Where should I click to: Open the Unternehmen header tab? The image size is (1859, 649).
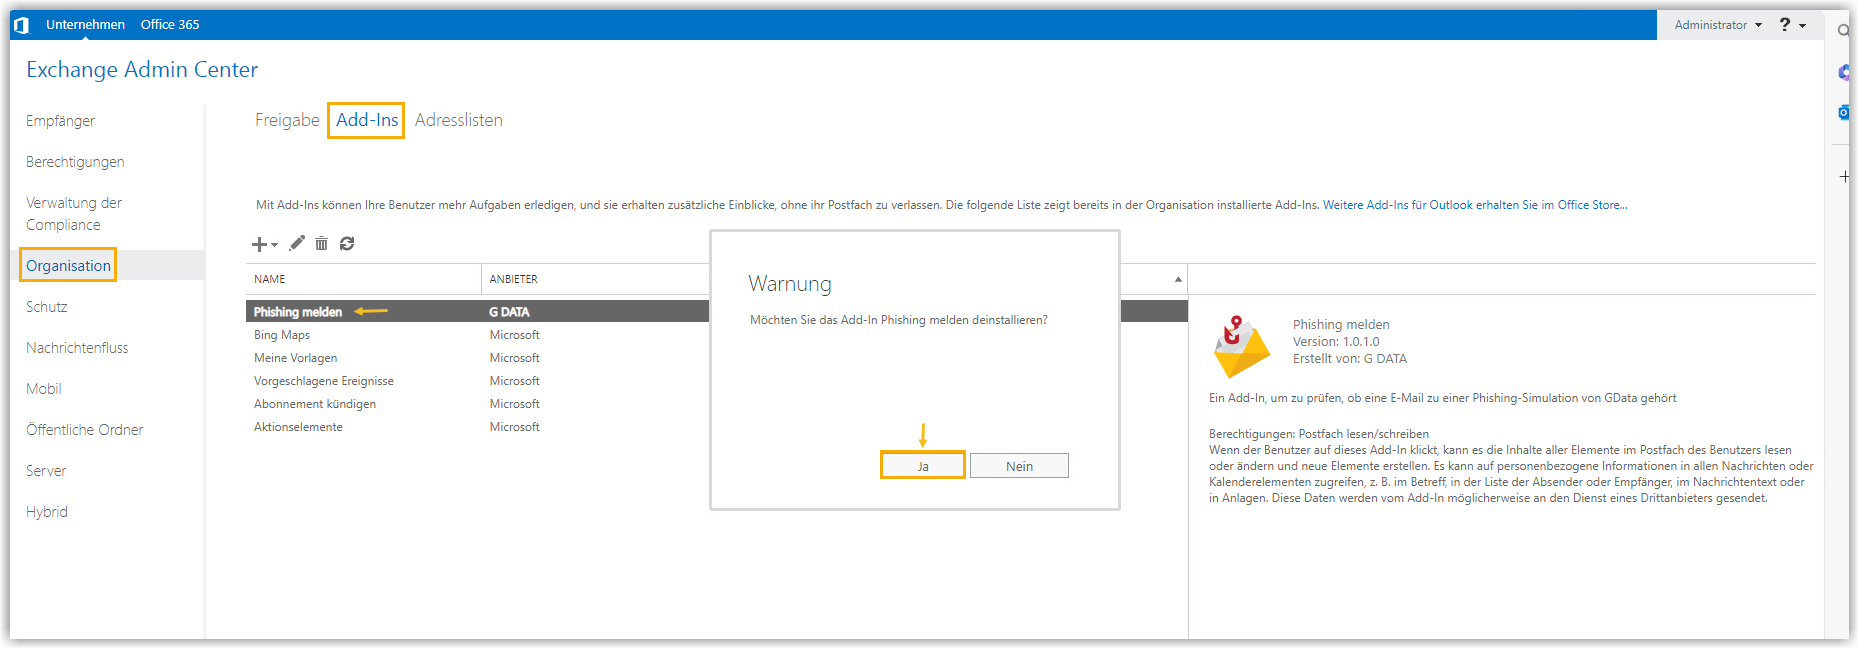(85, 25)
